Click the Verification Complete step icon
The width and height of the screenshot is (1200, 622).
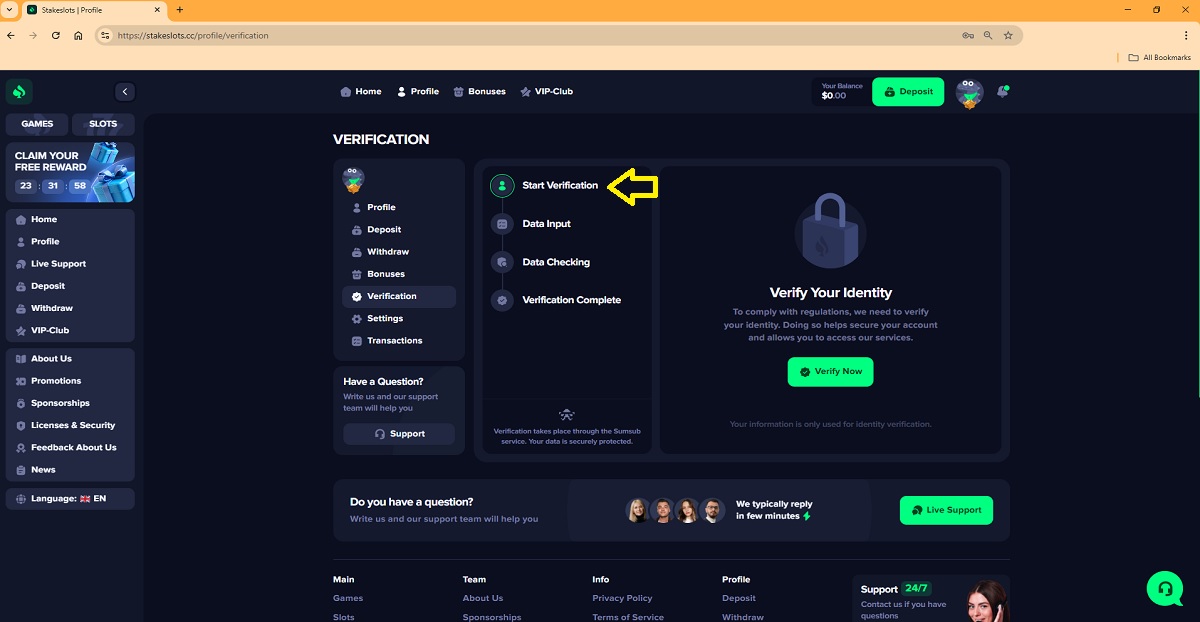click(x=502, y=300)
